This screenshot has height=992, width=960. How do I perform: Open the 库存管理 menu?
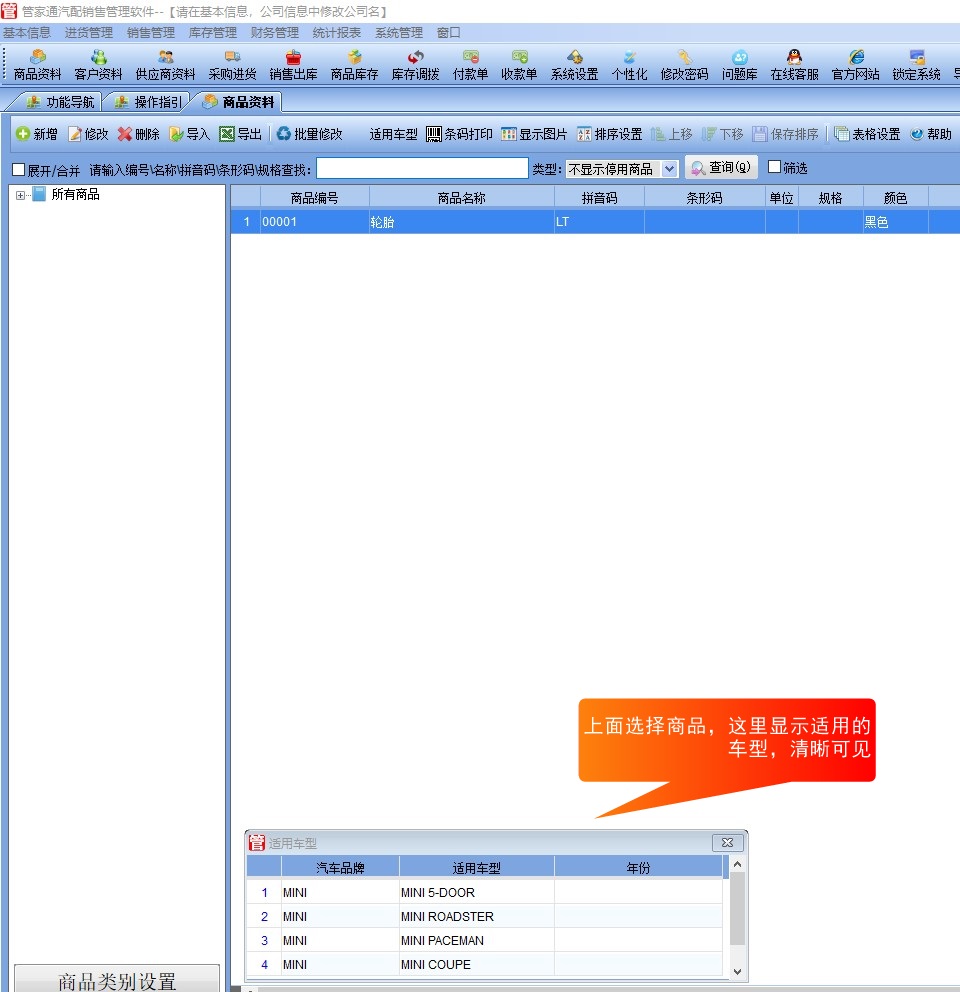[x=212, y=33]
